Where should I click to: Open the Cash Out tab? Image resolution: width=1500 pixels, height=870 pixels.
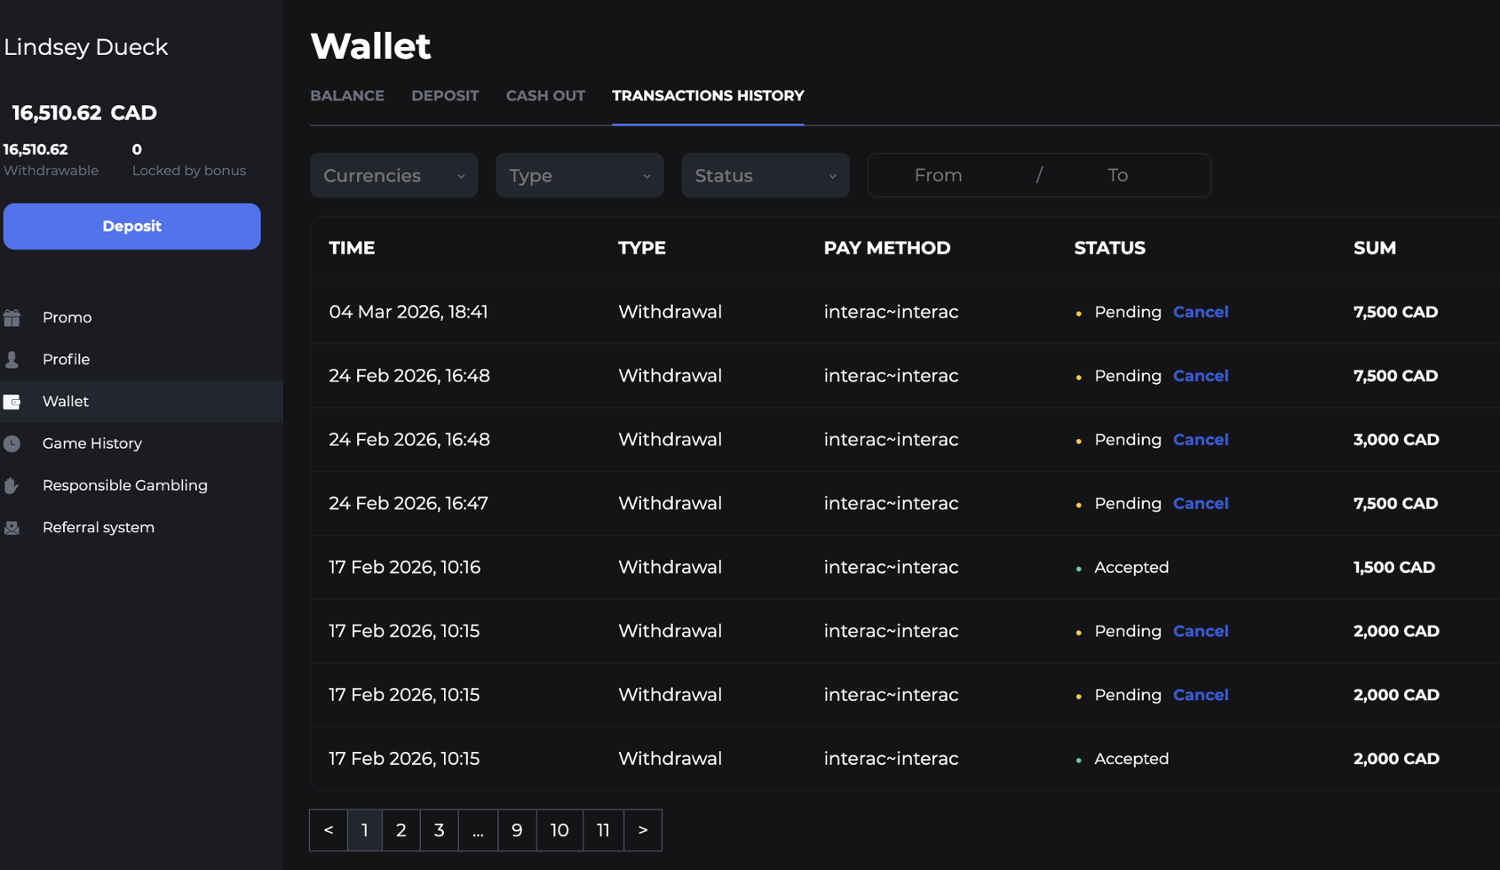coord(545,96)
